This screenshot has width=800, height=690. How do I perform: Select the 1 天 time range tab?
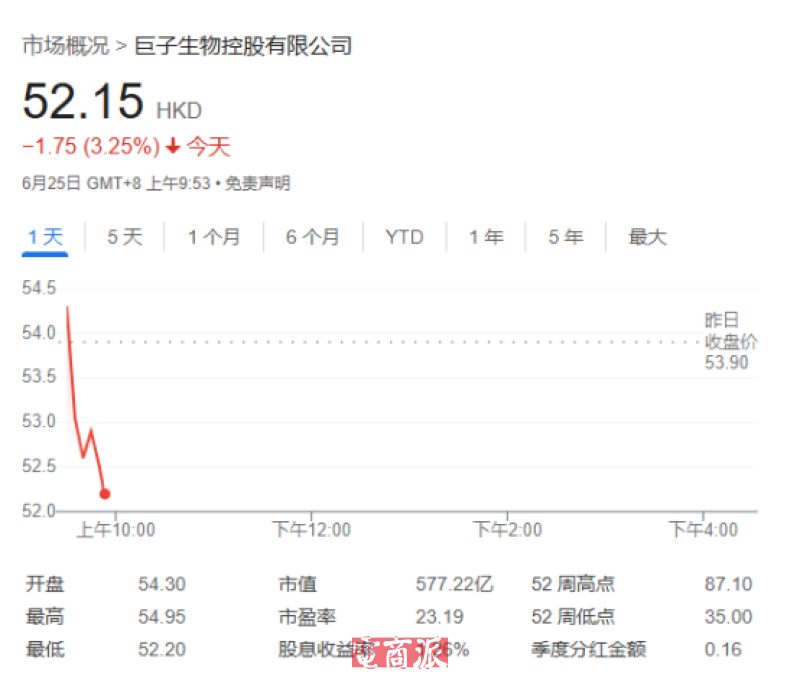click(45, 237)
